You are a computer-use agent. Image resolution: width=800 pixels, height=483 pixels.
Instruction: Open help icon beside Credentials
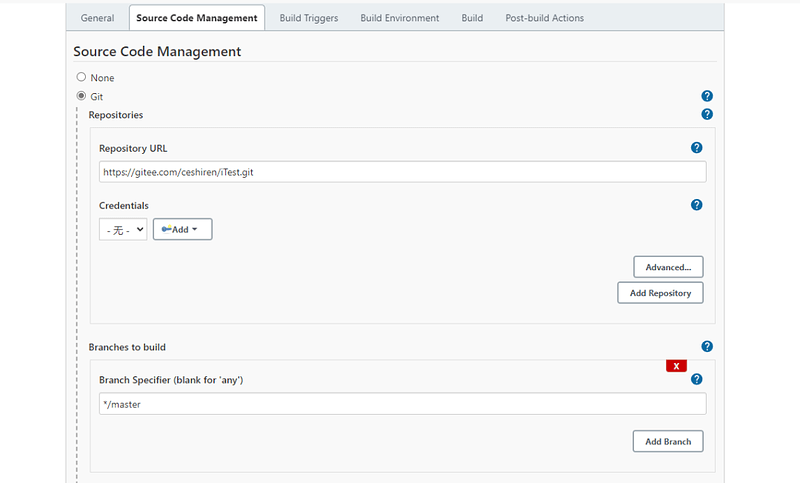point(697,205)
